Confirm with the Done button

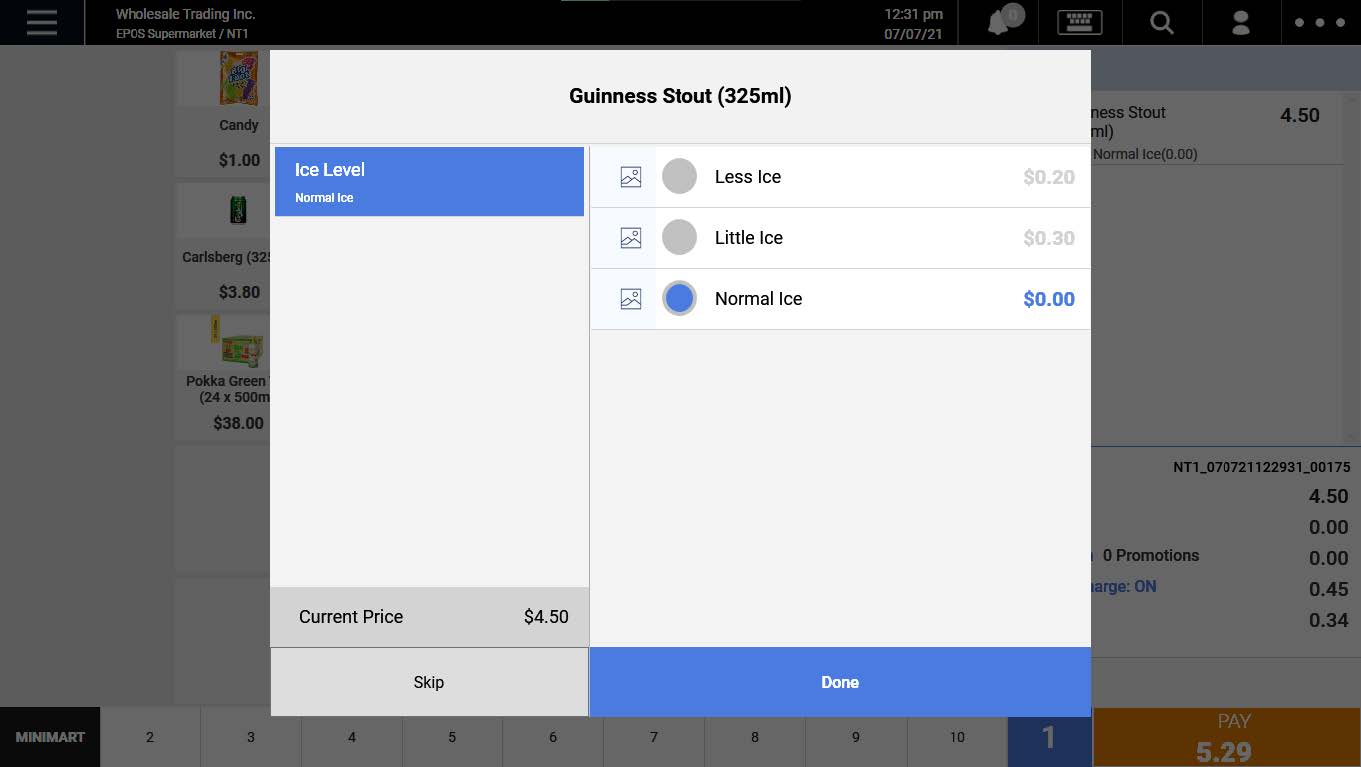coord(840,682)
